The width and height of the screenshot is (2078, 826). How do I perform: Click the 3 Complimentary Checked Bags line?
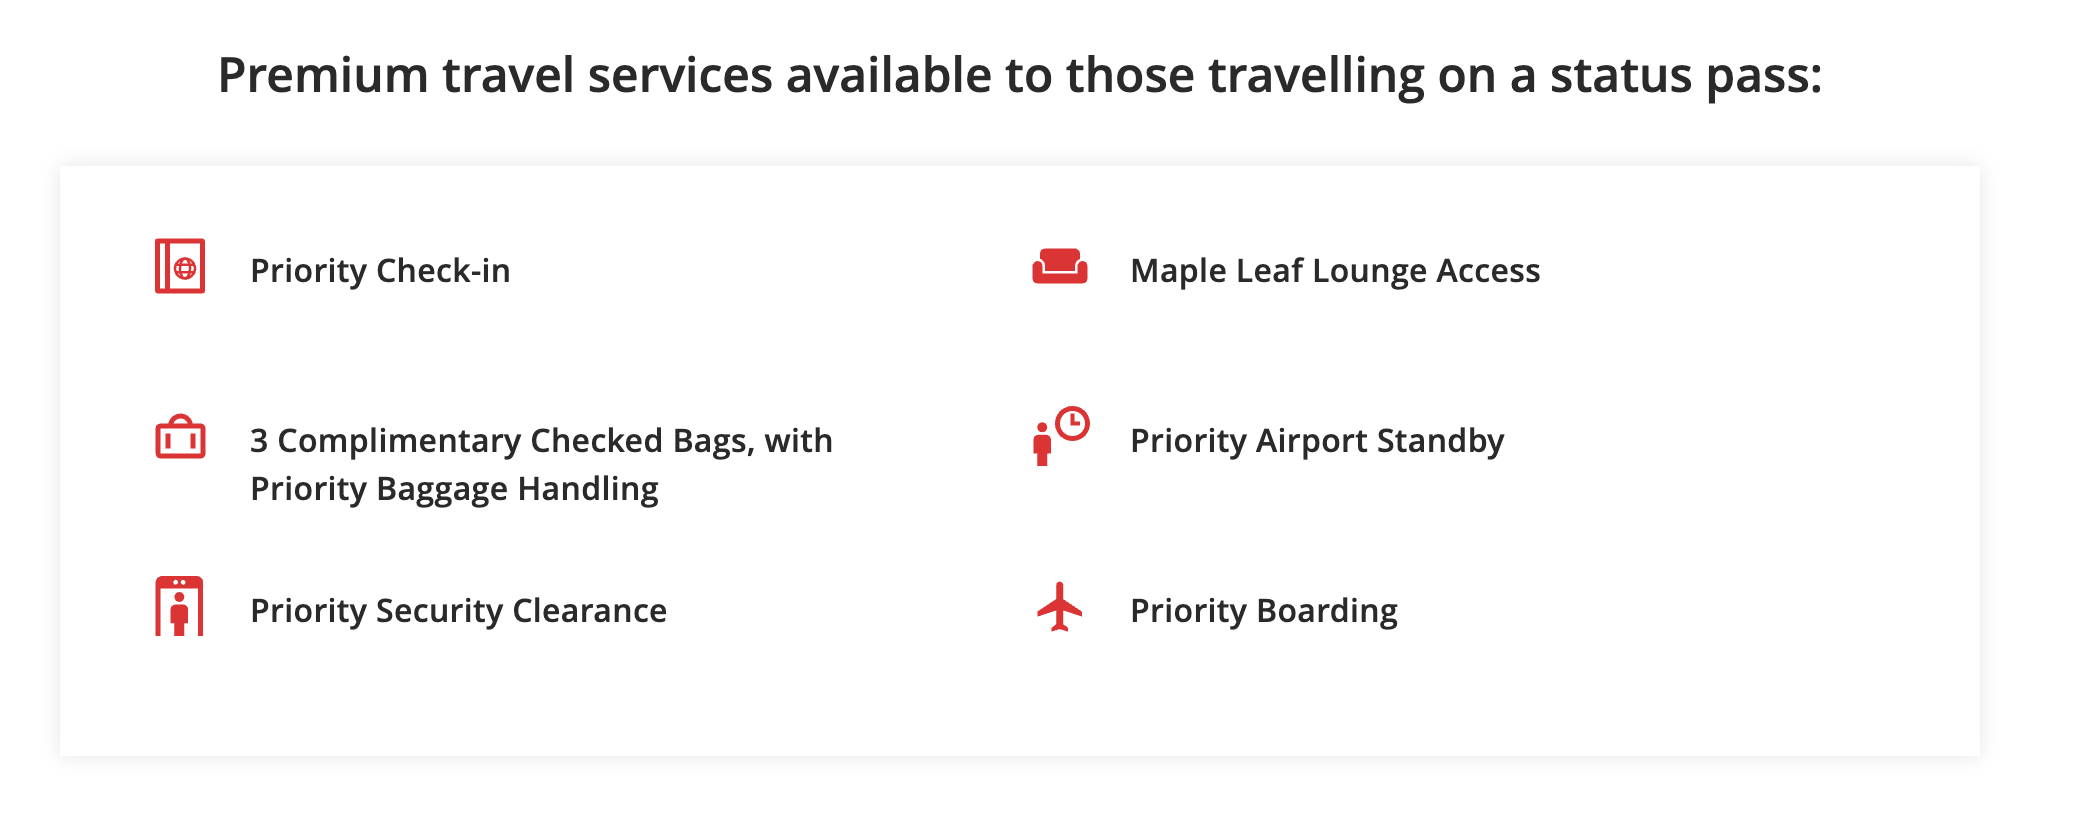coord(541,441)
